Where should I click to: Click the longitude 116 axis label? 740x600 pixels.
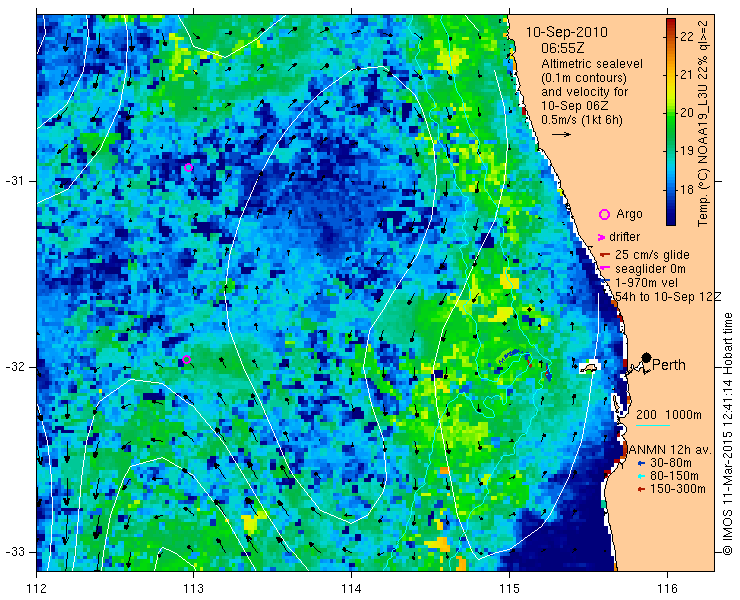click(x=667, y=589)
